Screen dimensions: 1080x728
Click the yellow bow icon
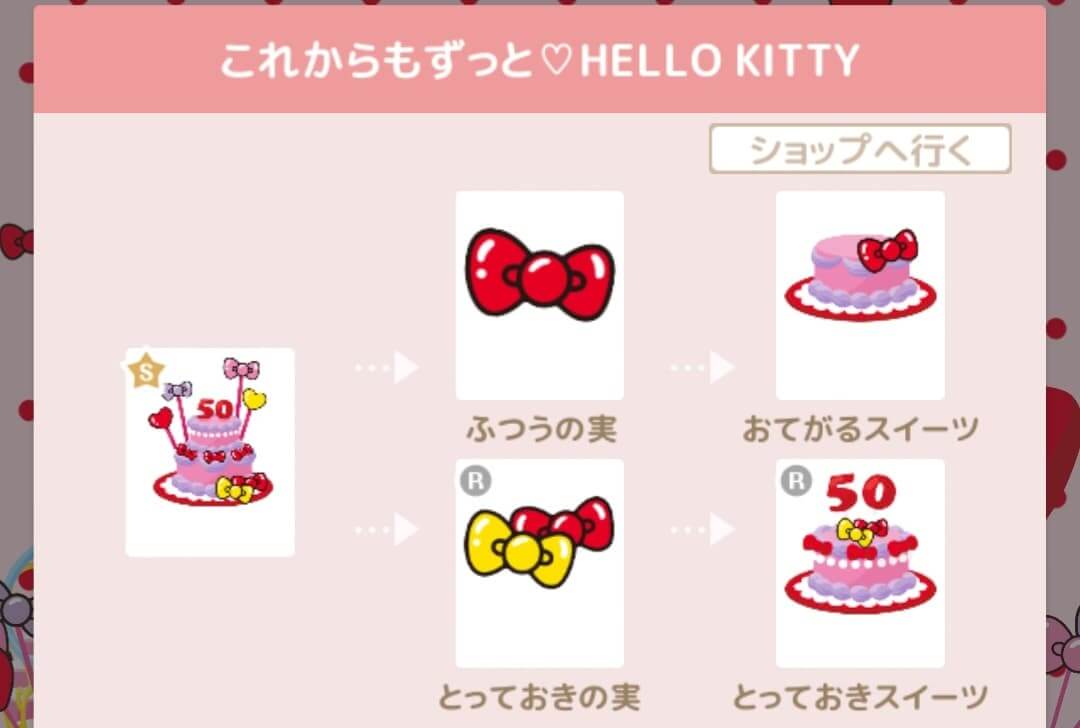click(519, 549)
